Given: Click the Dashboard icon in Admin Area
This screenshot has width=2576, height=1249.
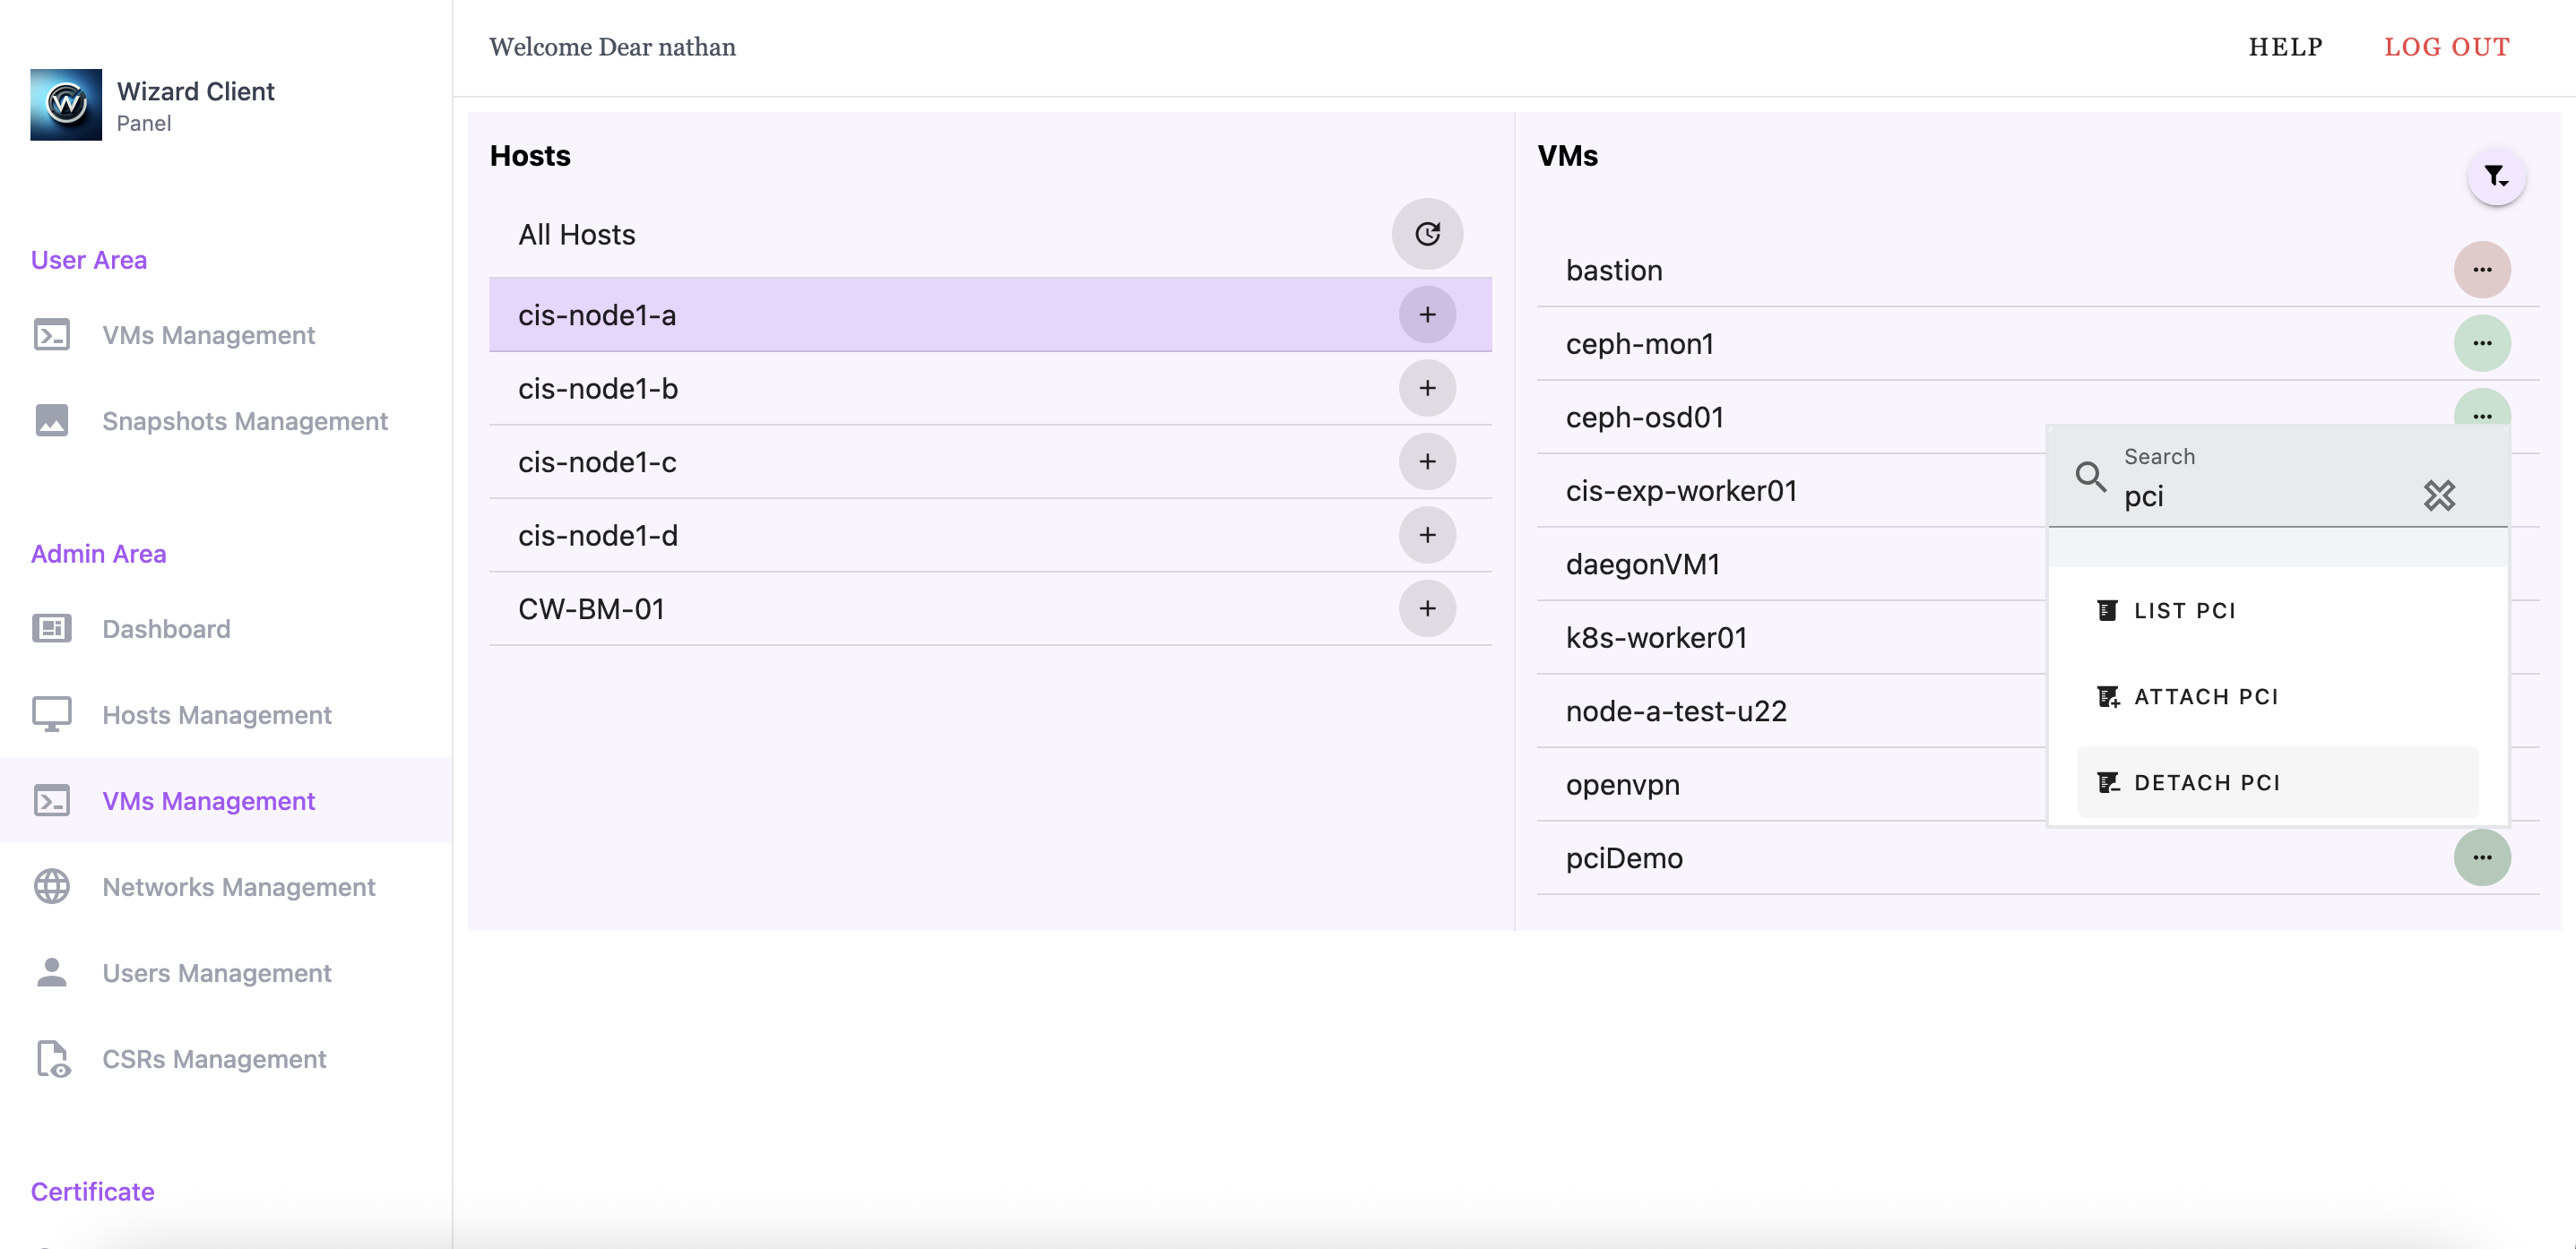Looking at the screenshot, I should click(x=52, y=628).
